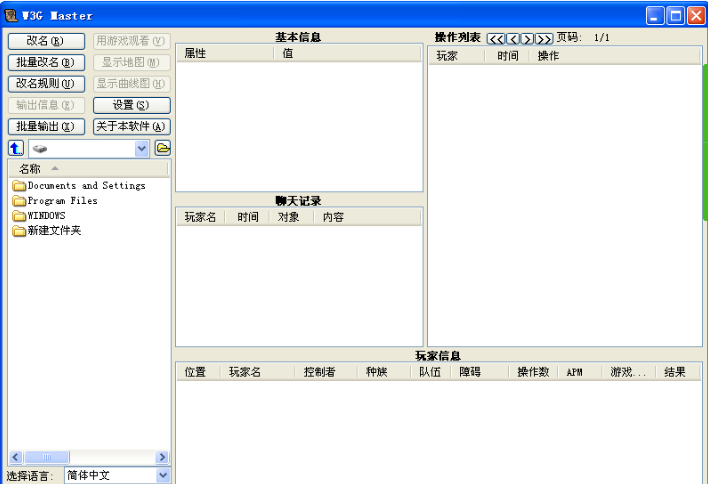Jump to last page of 操作列表 (>>)

tap(544, 39)
